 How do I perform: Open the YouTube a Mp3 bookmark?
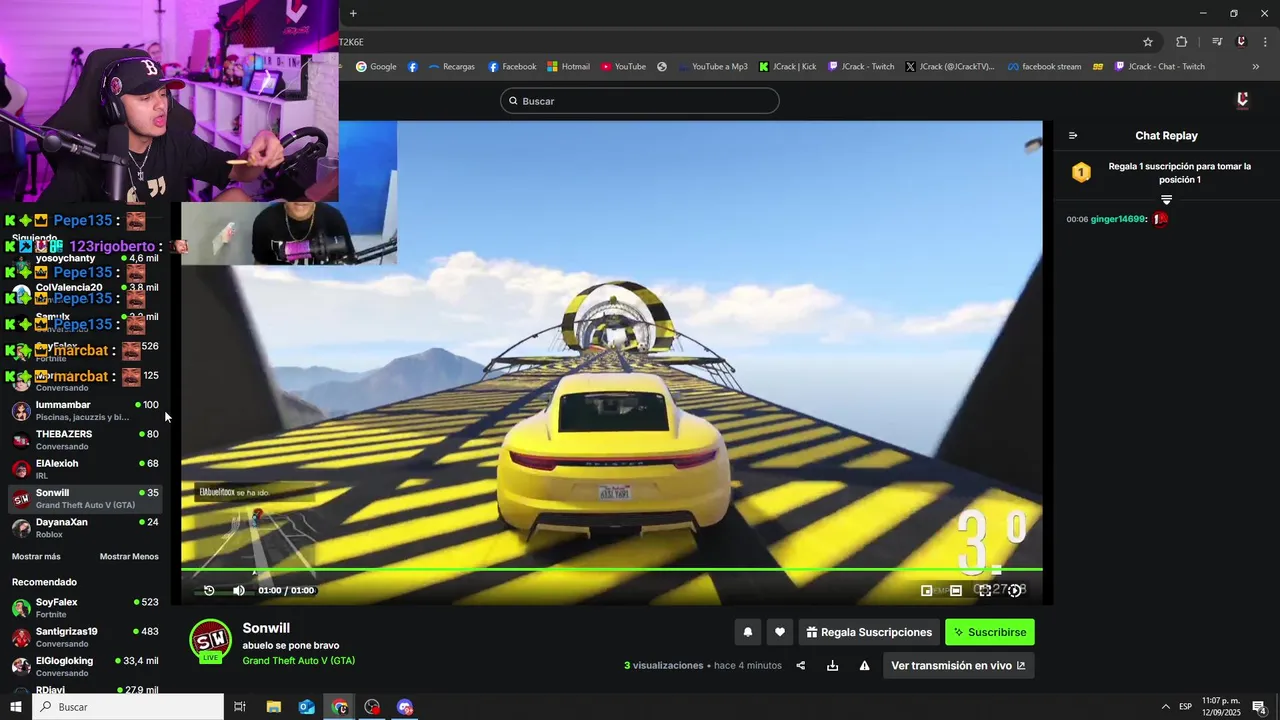click(x=713, y=67)
